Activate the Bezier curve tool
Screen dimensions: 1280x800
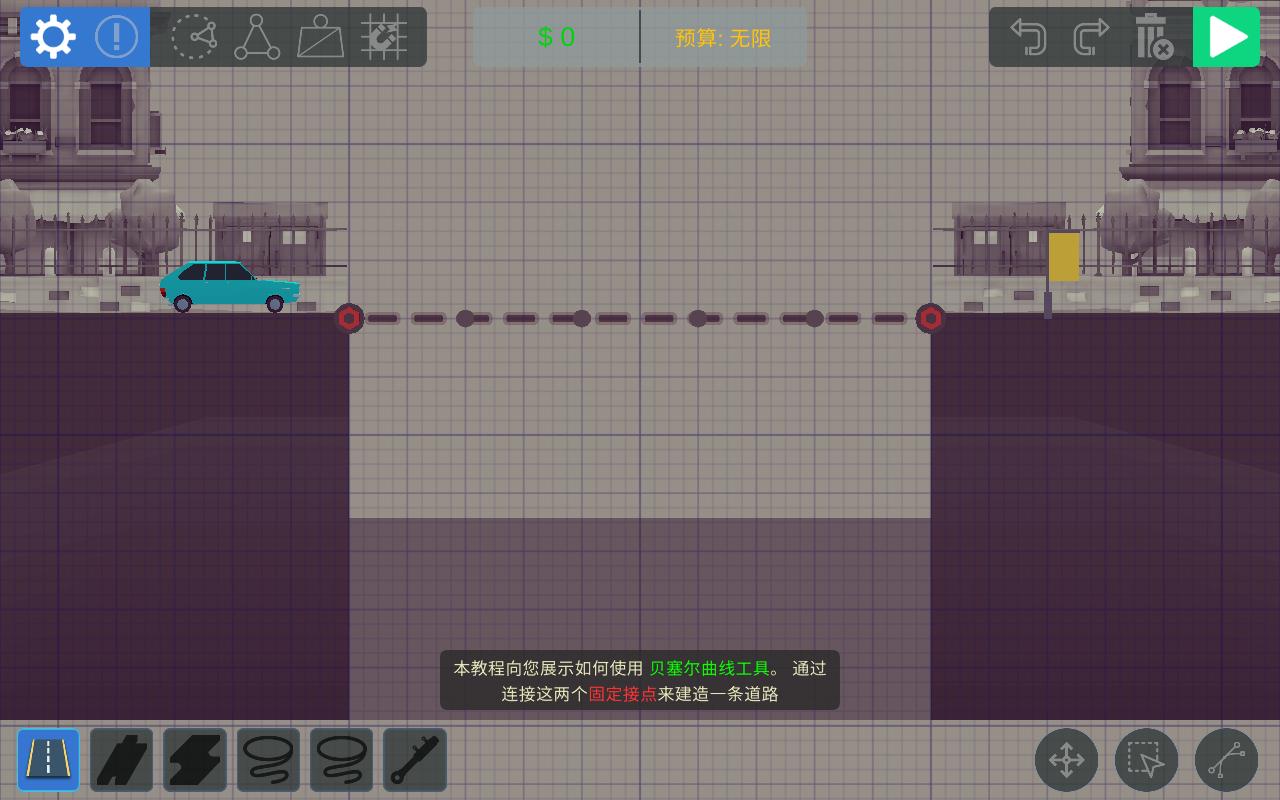1226,760
